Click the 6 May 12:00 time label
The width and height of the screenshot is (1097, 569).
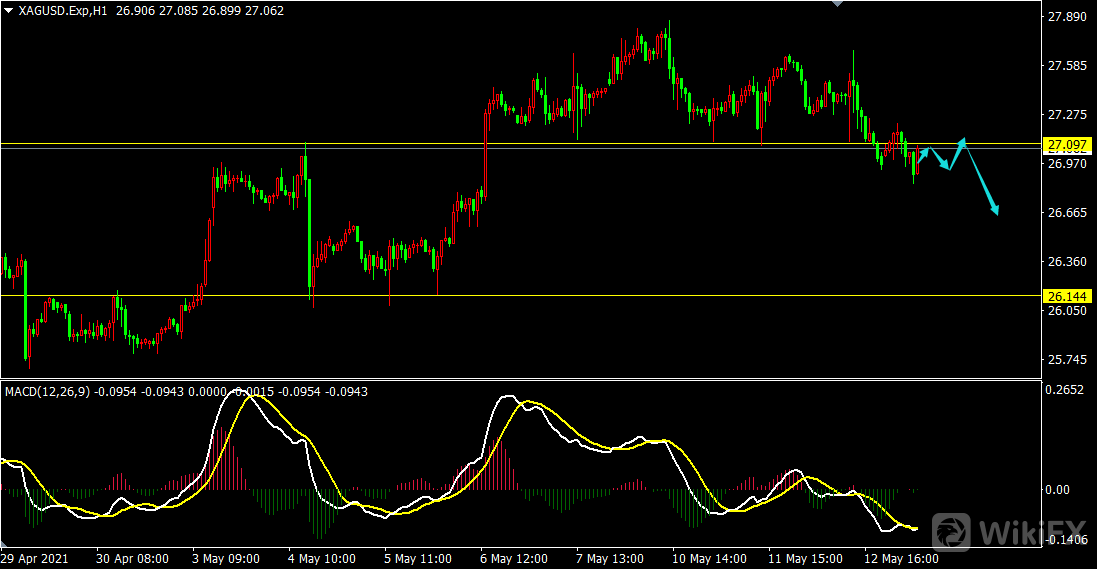(x=514, y=559)
